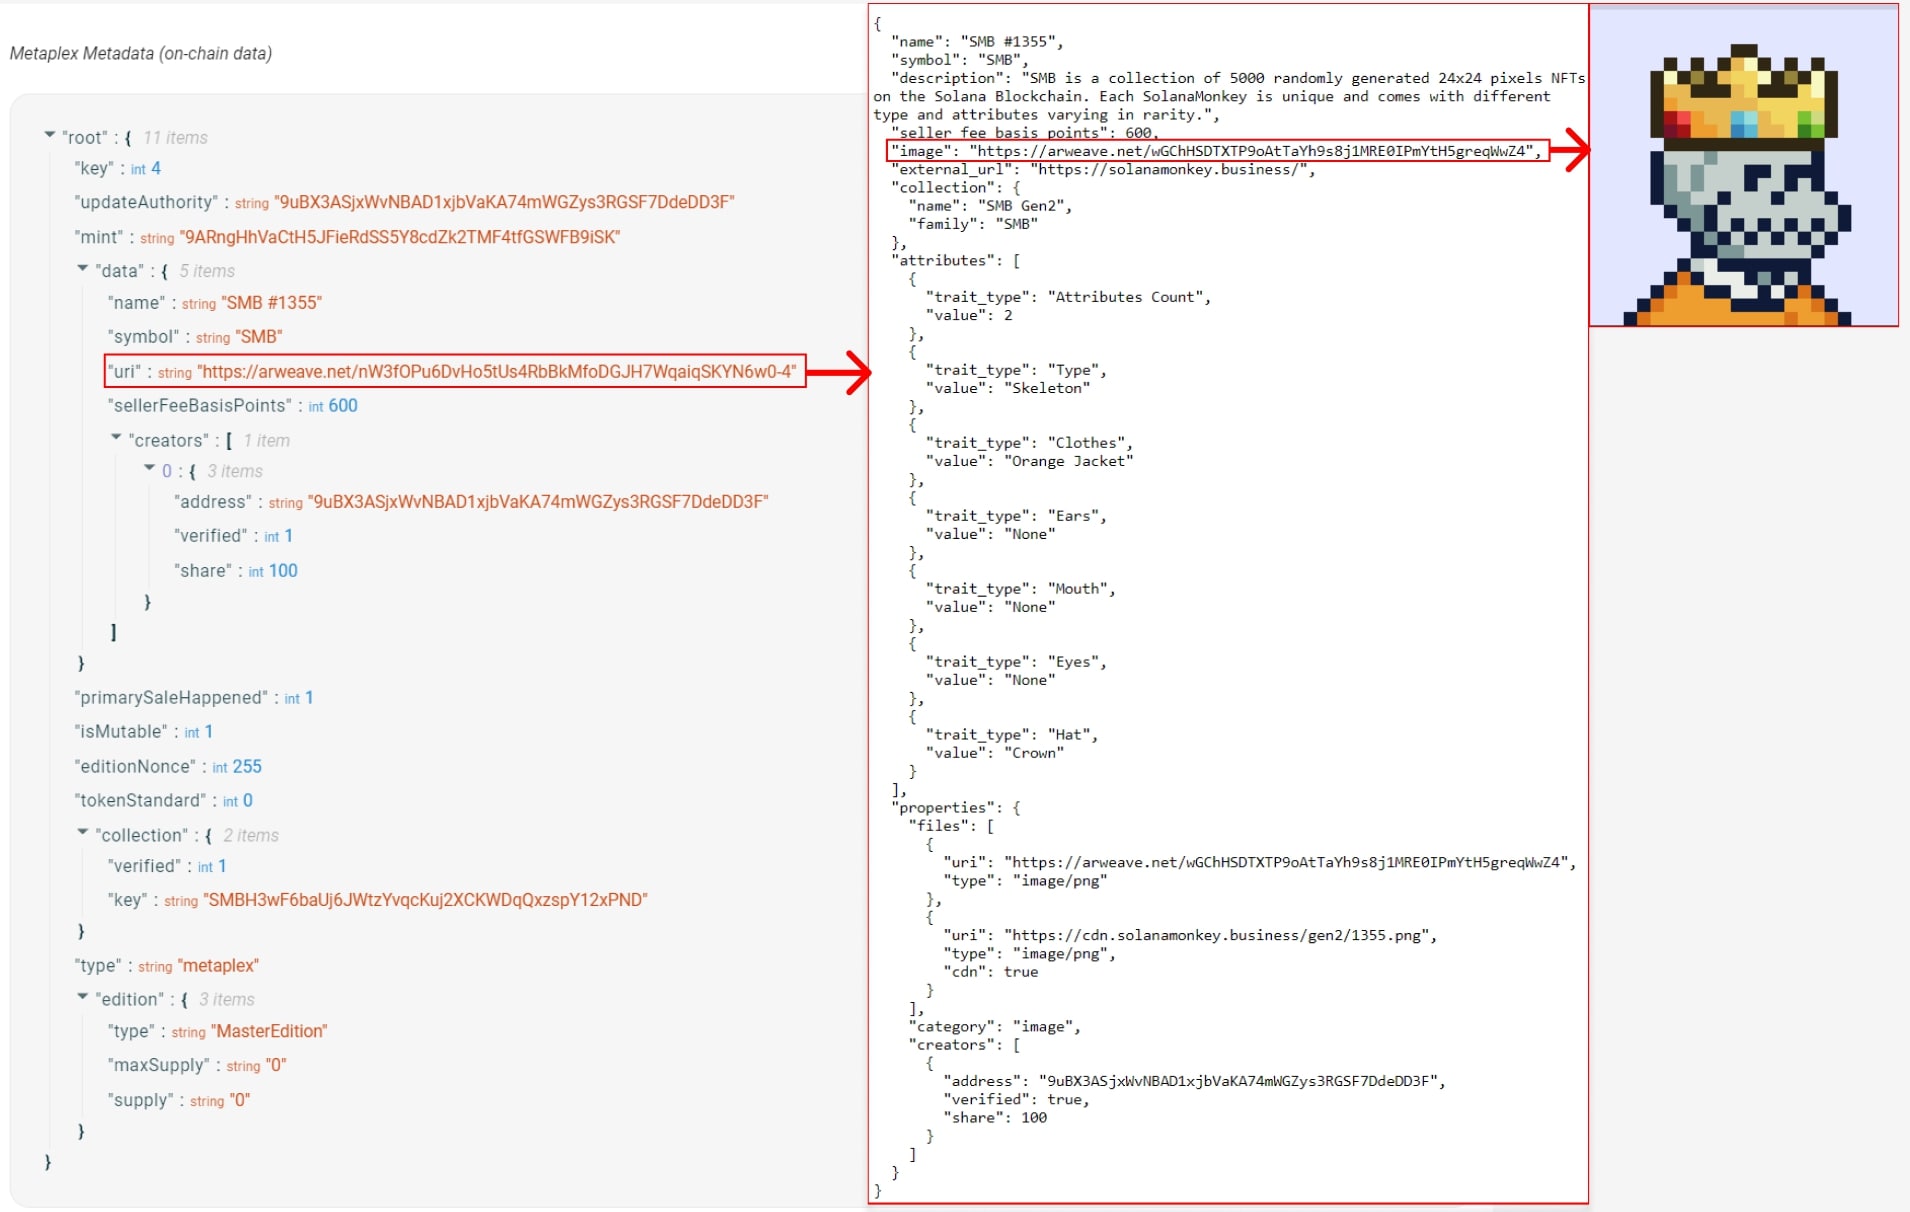The image size is (1910, 1212).
Task: Open the cdn.solanamonkey.business 1355.png link
Action: tap(1219, 935)
